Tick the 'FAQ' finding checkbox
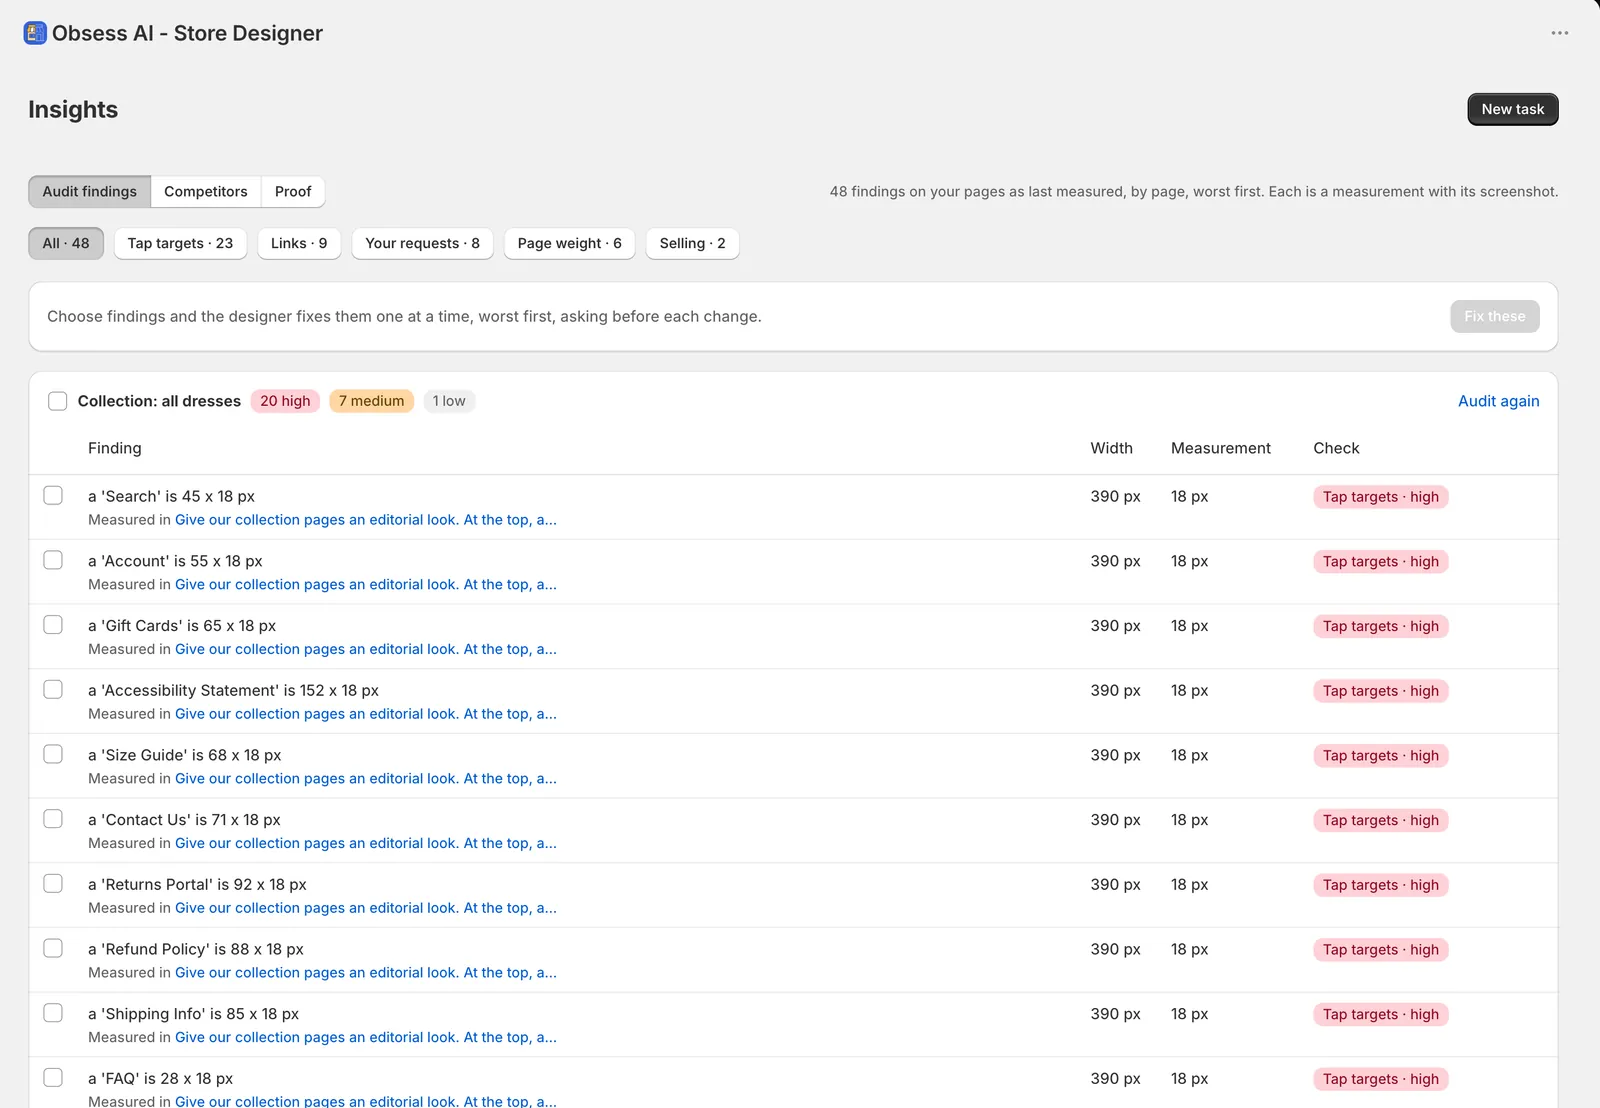The image size is (1600, 1108). pyautogui.click(x=53, y=1078)
